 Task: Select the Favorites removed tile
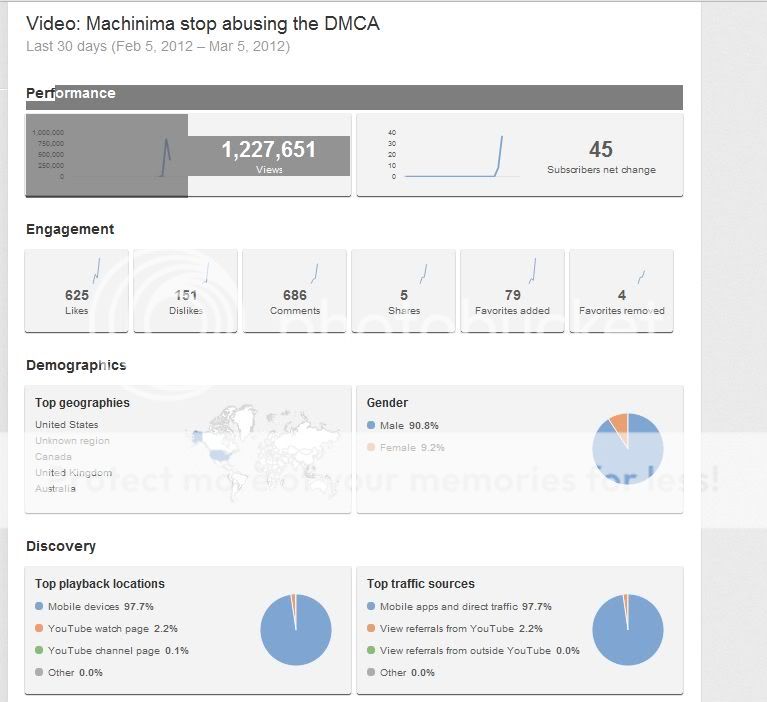(621, 291)
